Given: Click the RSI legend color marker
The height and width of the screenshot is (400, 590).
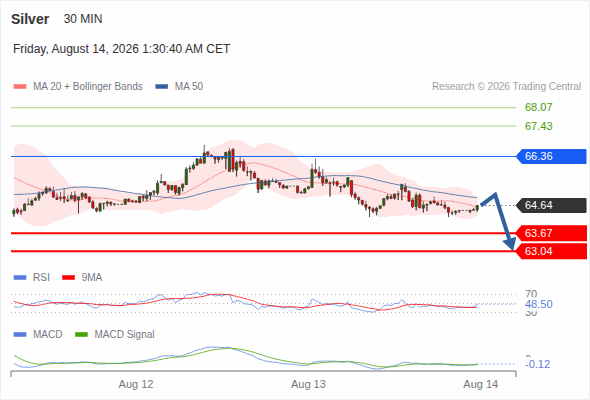Looking at the screenshot, I should [x=20, y=278].
